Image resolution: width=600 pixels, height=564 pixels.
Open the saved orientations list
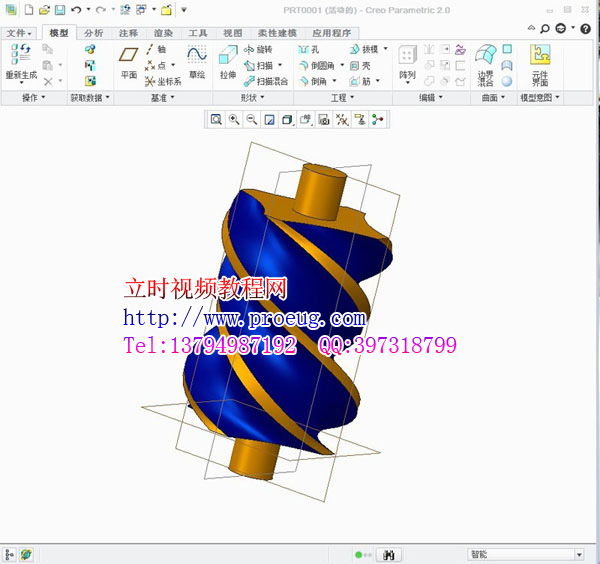tap(305, 120)
